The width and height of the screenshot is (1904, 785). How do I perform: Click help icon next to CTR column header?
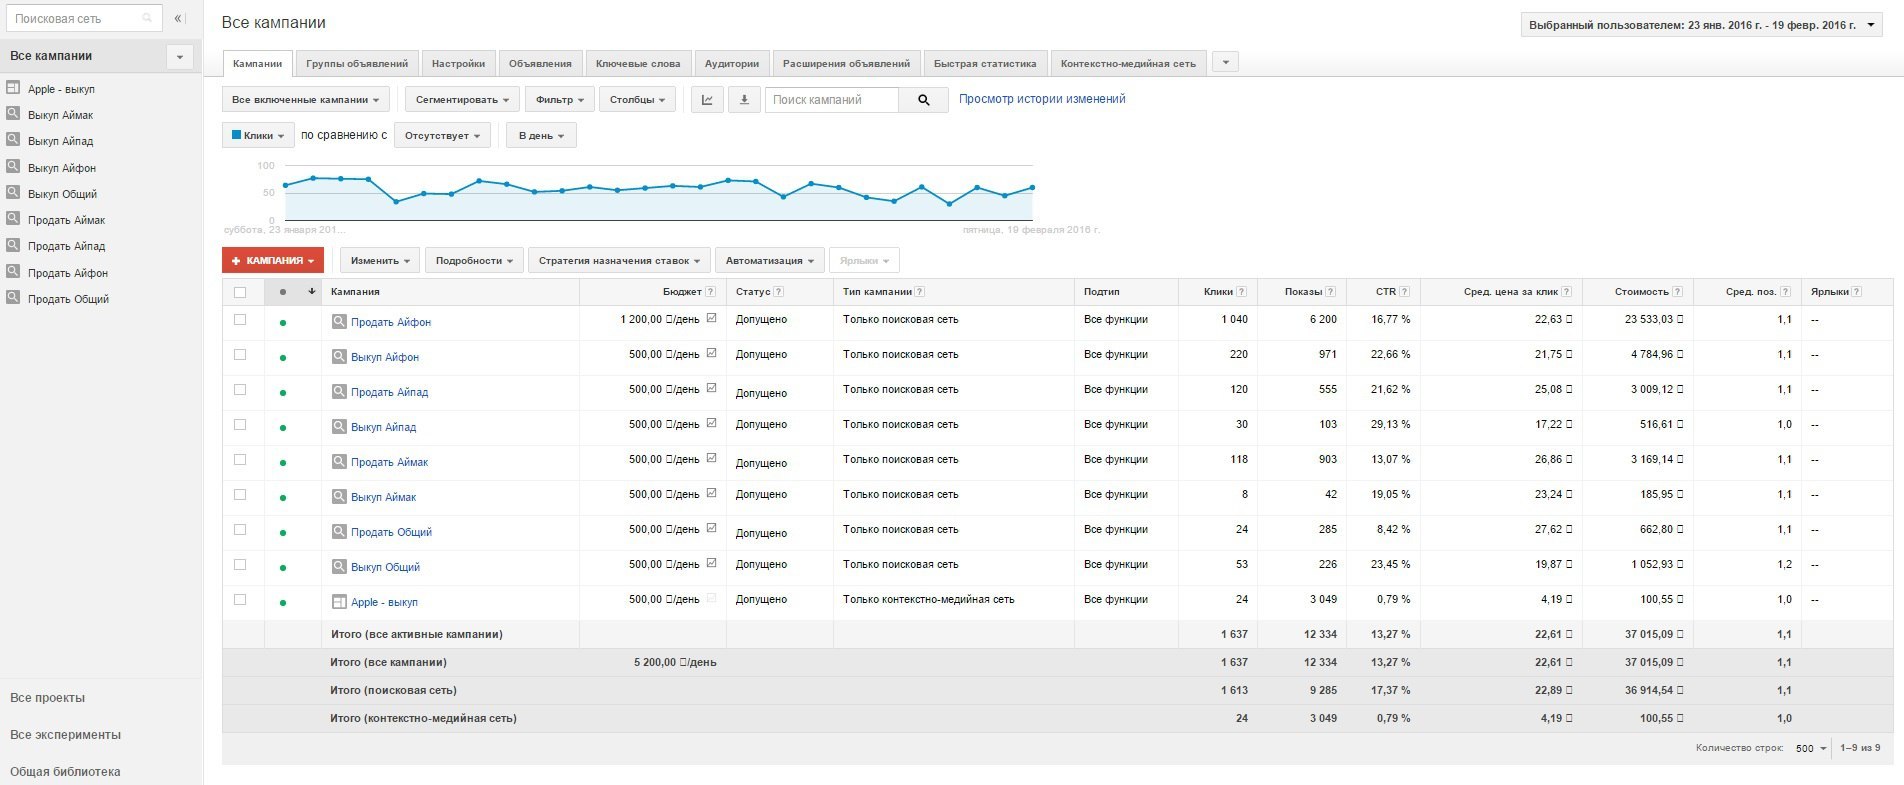(x=1404, y=292)
